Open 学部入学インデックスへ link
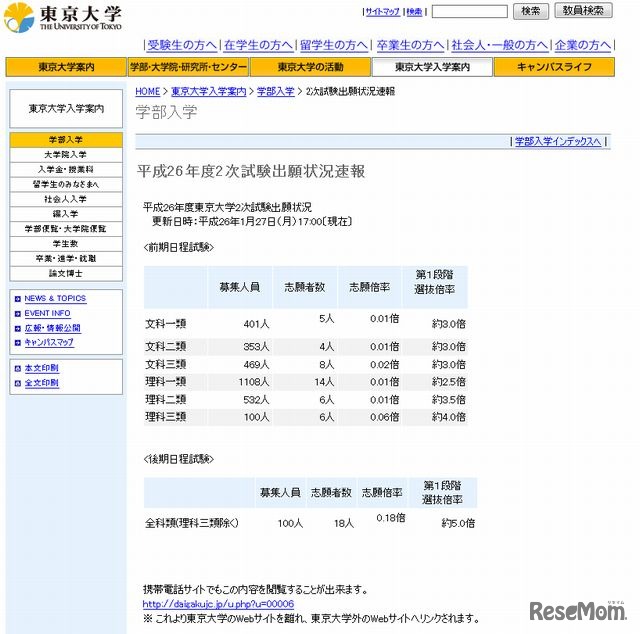Screen dimensions: 640x634 [558, 142]
